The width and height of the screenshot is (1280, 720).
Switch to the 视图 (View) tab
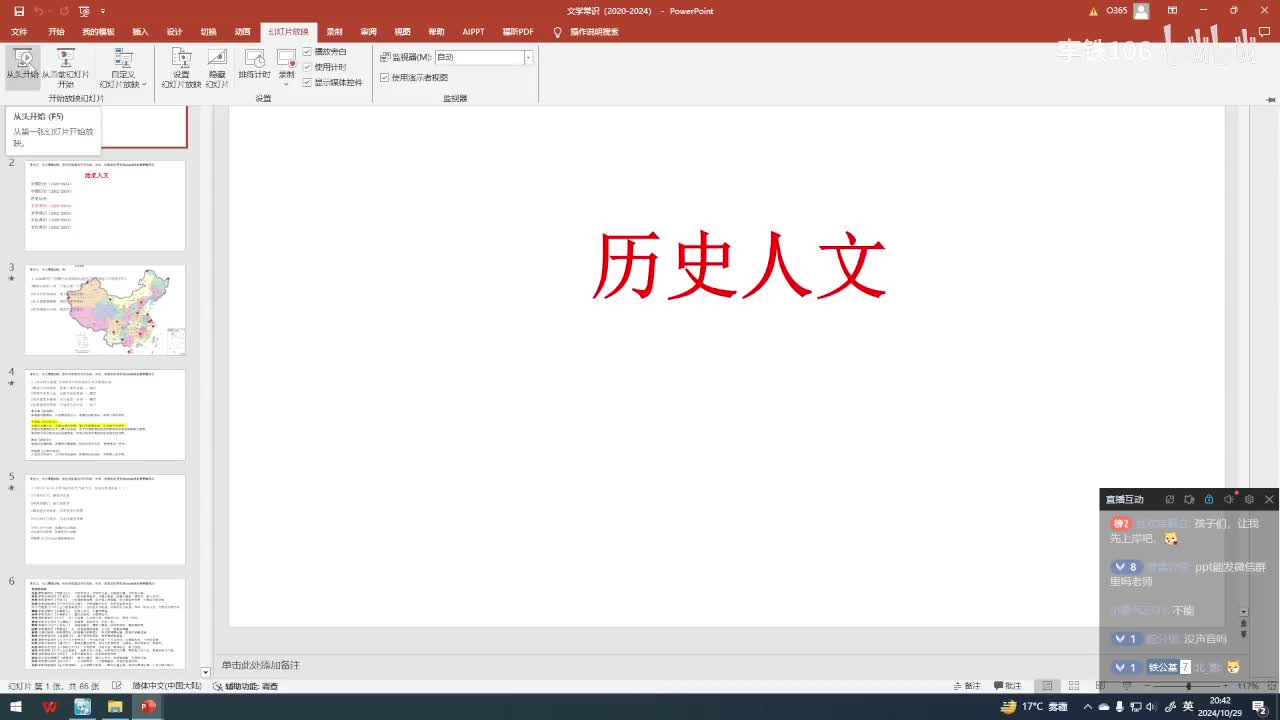tap(402, 32)
